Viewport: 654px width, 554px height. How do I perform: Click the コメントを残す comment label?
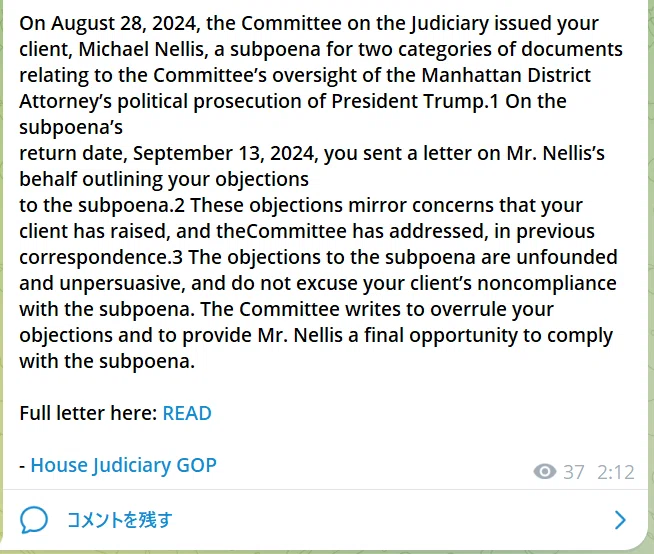(x=119, y=520)
